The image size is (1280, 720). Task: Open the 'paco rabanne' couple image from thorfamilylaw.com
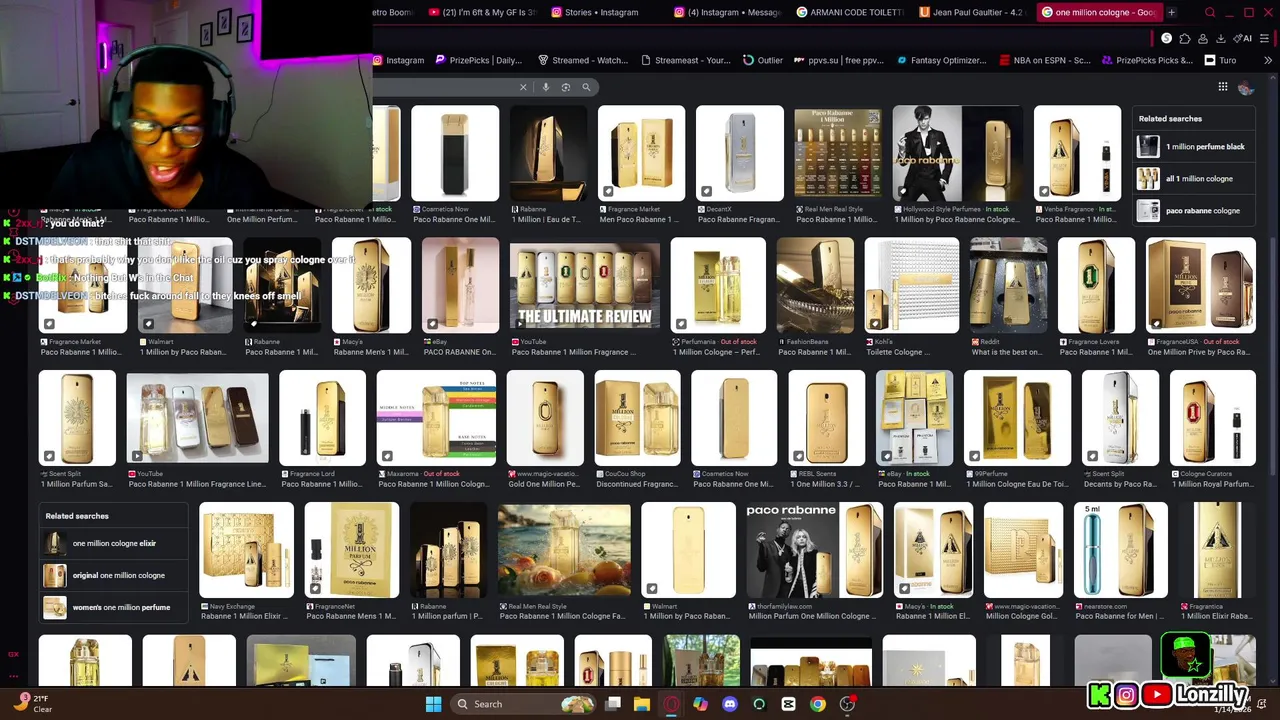(815, 550)
